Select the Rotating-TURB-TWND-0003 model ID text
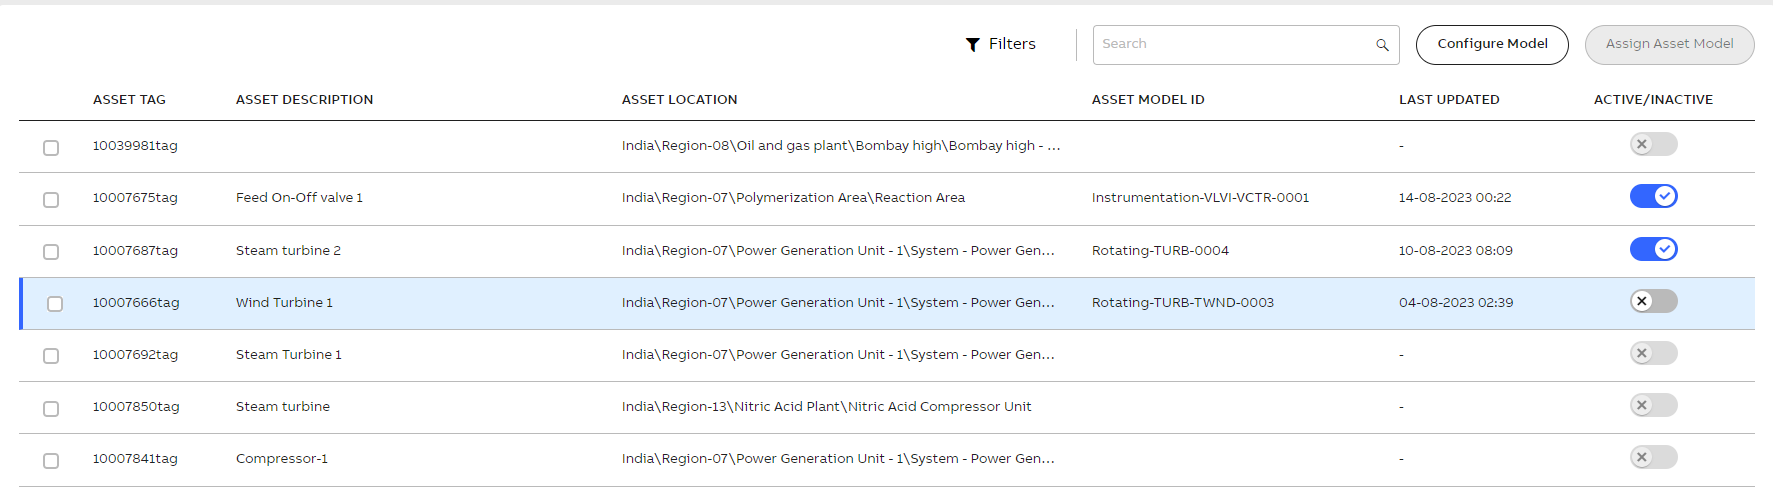Image resolution: width=1773 pixels, height=487 pixels. coord(1183,303)
